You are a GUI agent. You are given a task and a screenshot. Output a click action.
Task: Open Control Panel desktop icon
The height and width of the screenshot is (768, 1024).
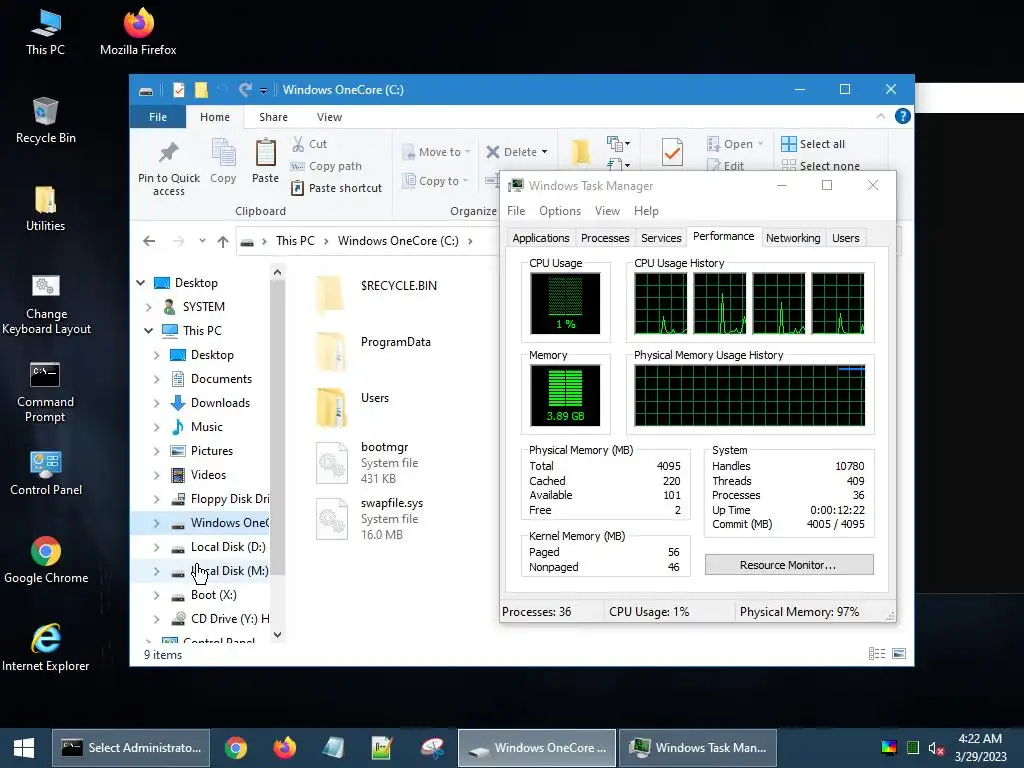[46, 473]
